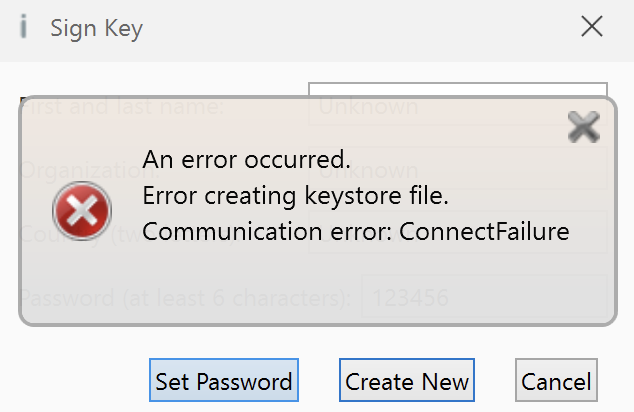Focus the Country code input field
634x412 pixels.
(x=457, y=234)
